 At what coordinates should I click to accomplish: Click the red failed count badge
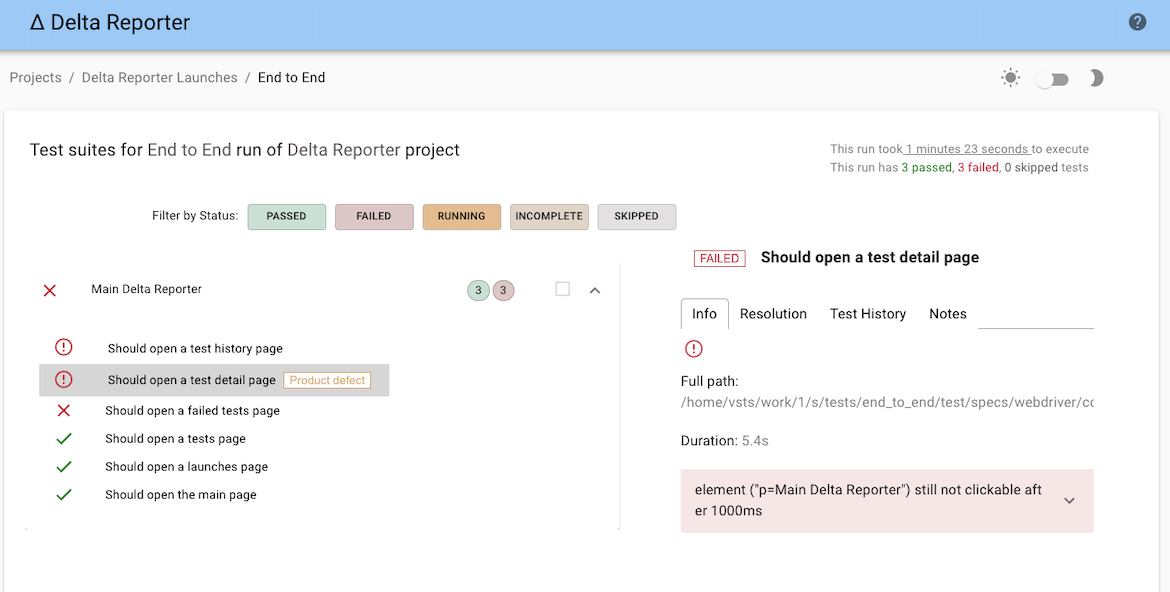coord(503,290)
